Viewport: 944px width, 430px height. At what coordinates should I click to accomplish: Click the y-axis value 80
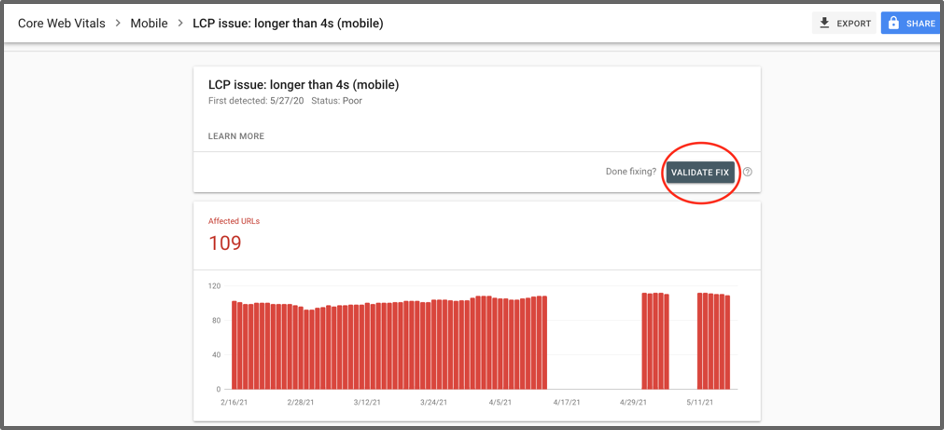[218, 320]
